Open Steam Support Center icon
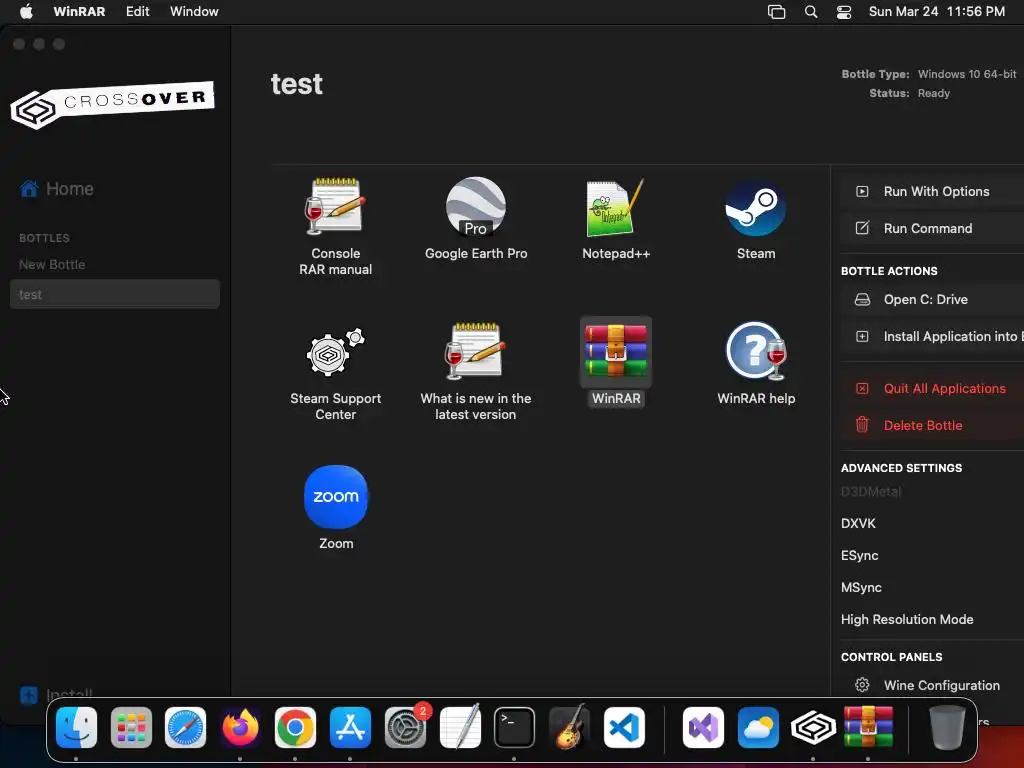The image size is (1024, 768). 335,353
